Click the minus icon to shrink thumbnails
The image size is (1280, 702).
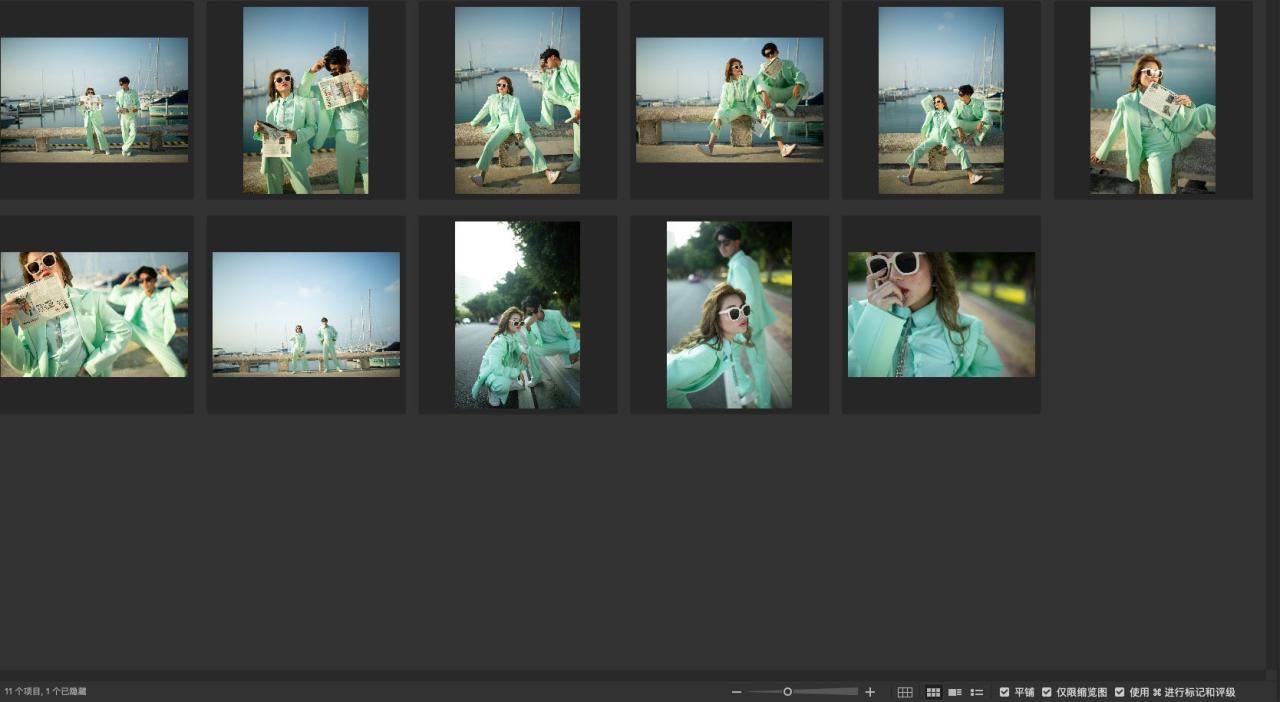coord(737,692)
